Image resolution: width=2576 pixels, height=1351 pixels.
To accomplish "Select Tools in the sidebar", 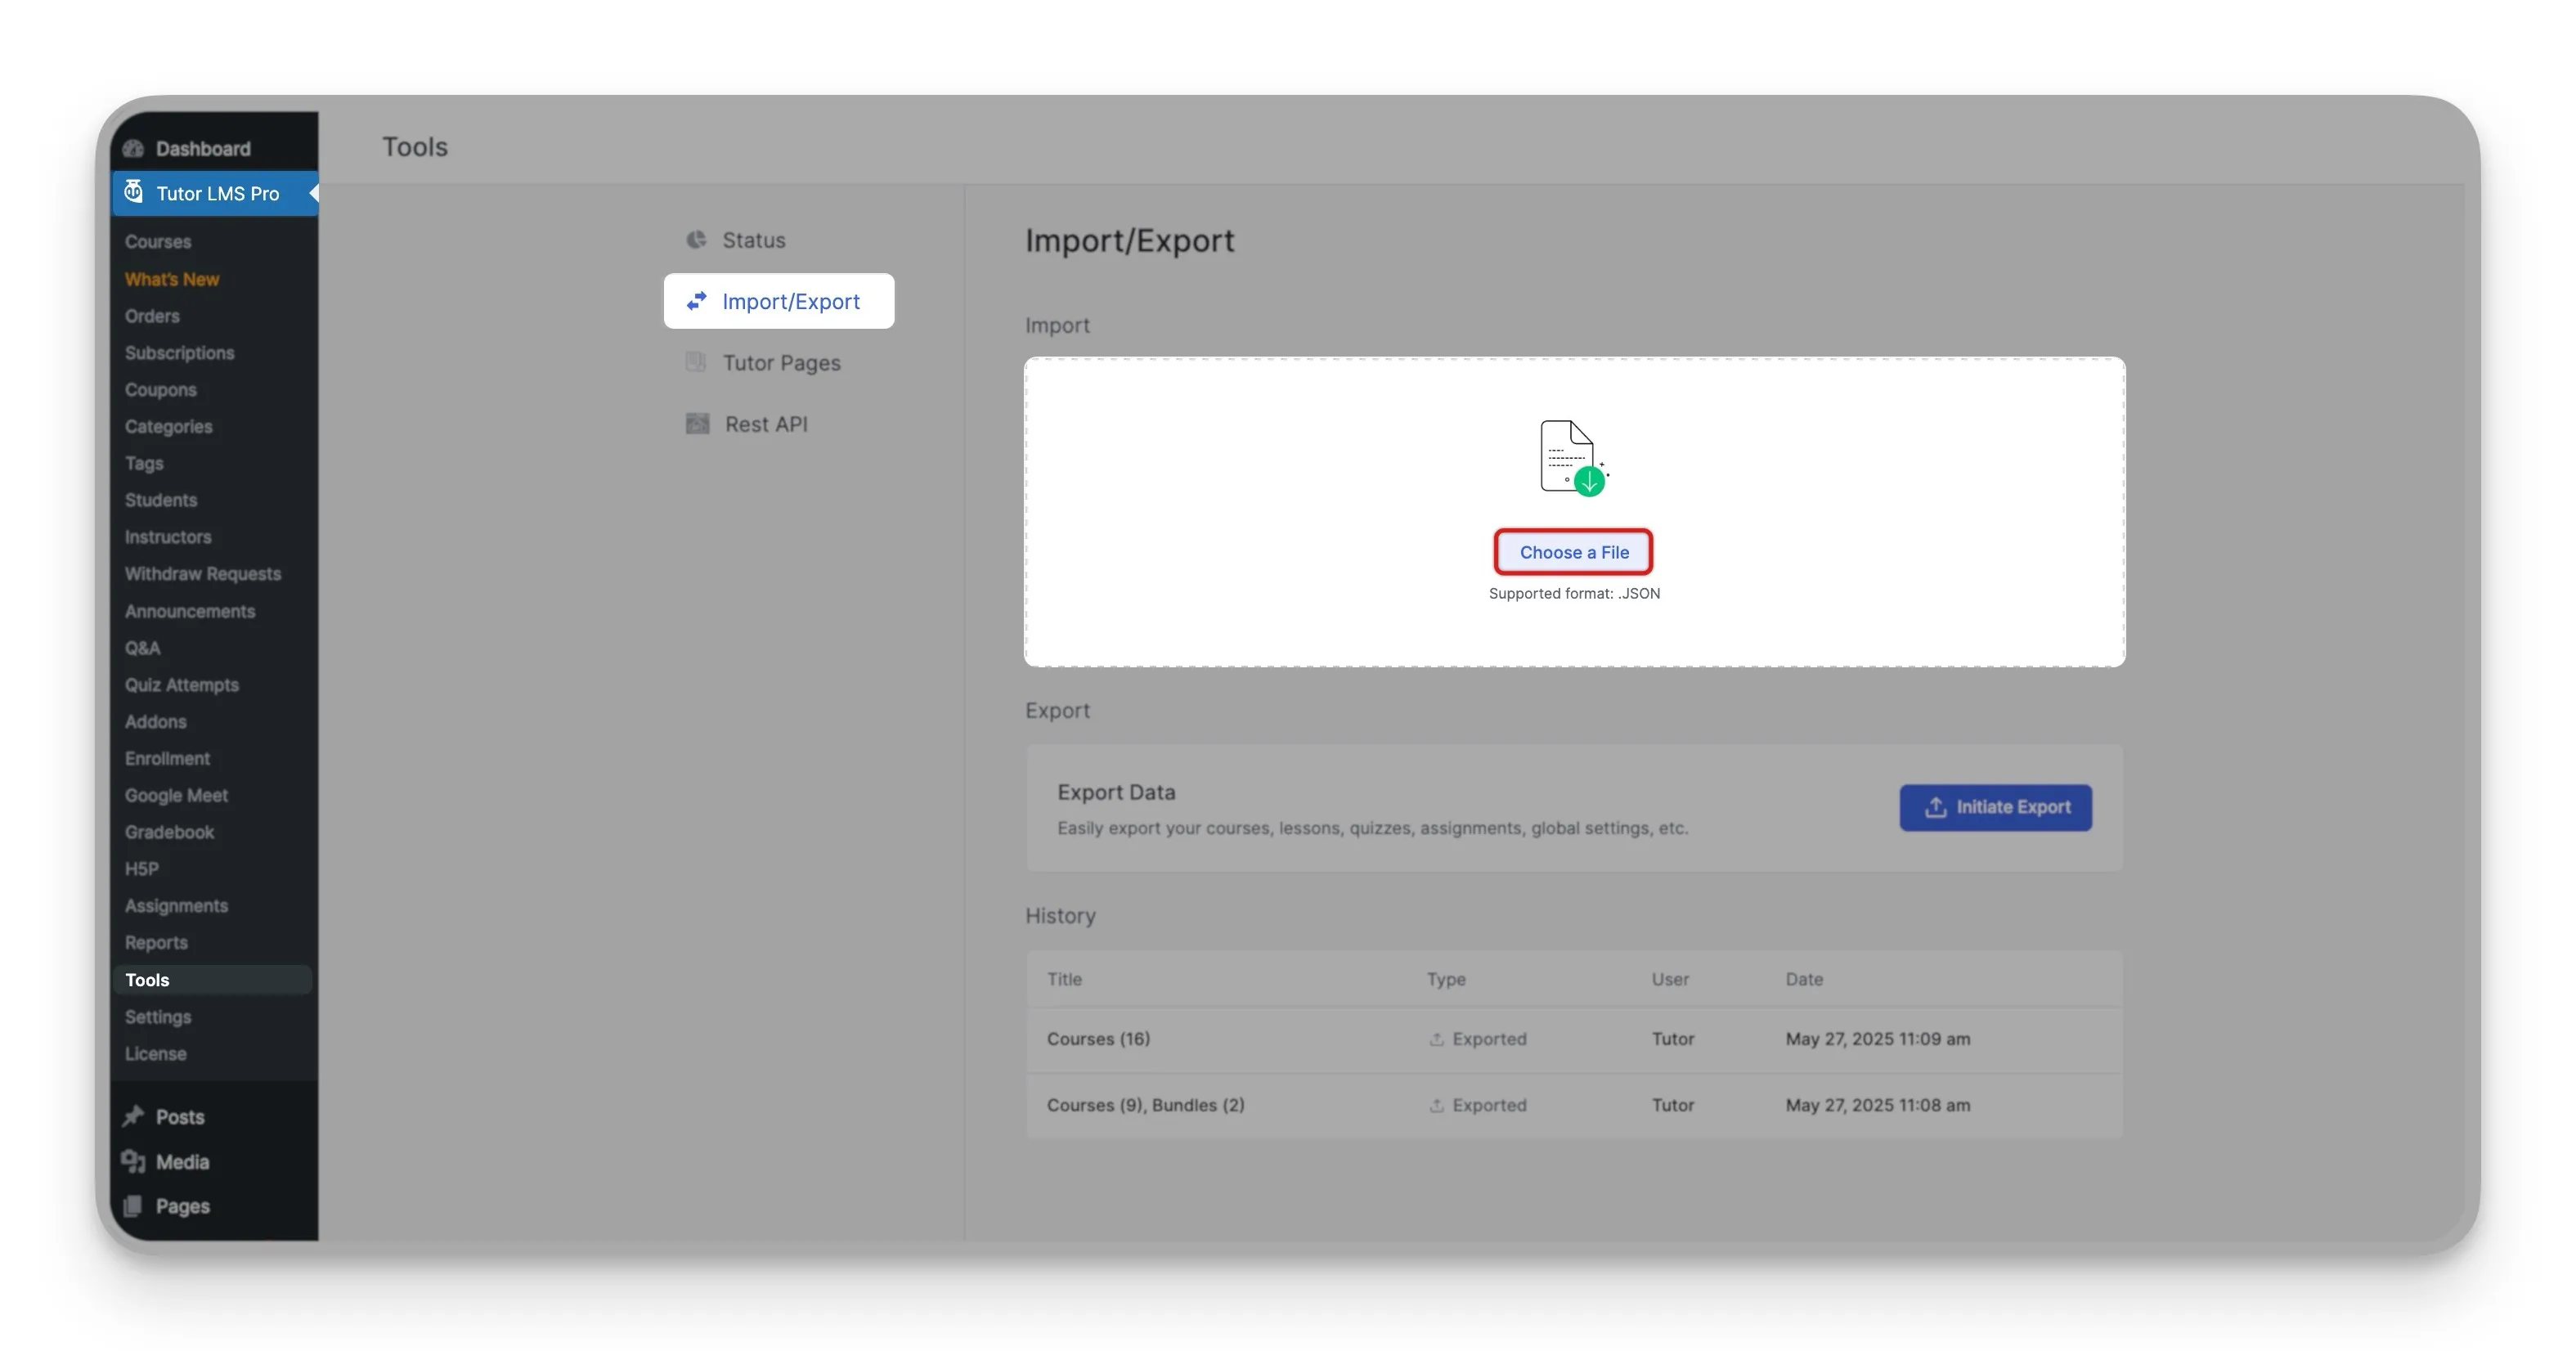I will coord(212,980).
